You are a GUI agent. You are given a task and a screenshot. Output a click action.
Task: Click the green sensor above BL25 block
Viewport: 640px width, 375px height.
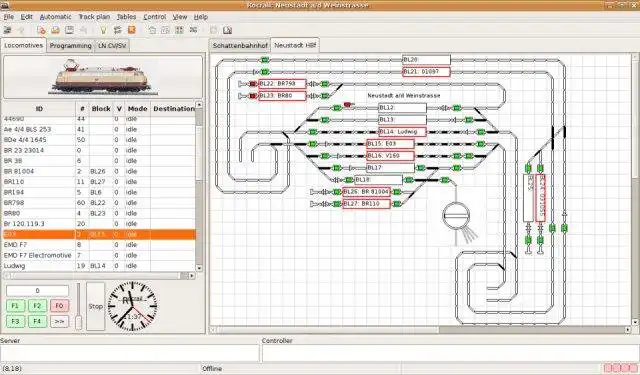tap(528, 168)
